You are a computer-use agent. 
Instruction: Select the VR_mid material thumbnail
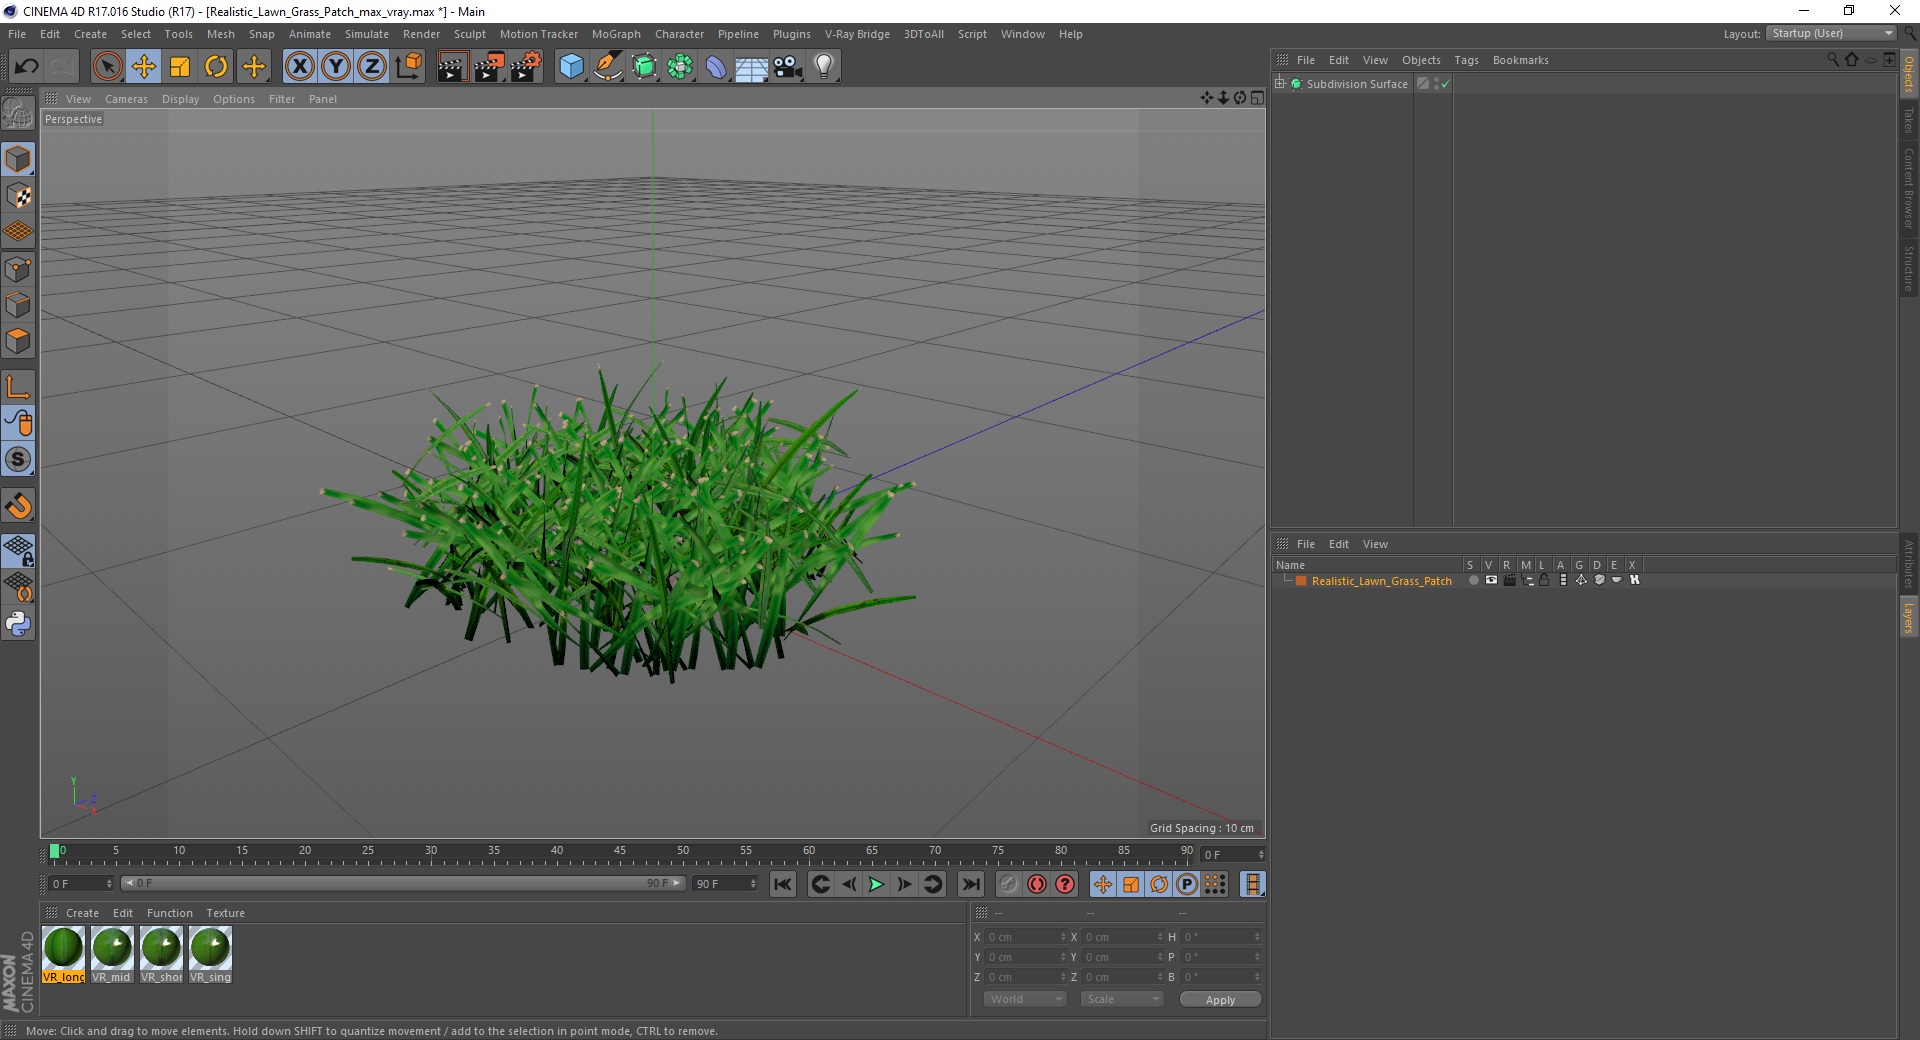112,955
